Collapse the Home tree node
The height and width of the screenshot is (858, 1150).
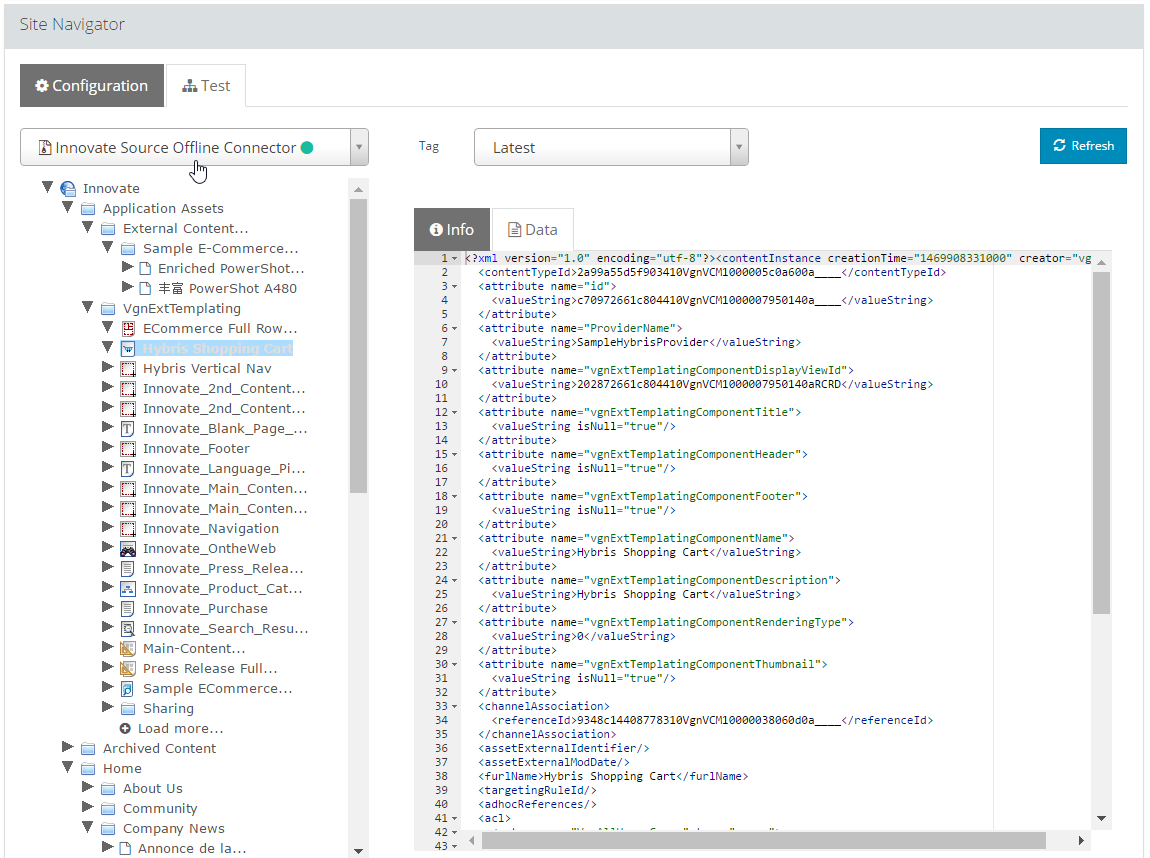(67, 767)
